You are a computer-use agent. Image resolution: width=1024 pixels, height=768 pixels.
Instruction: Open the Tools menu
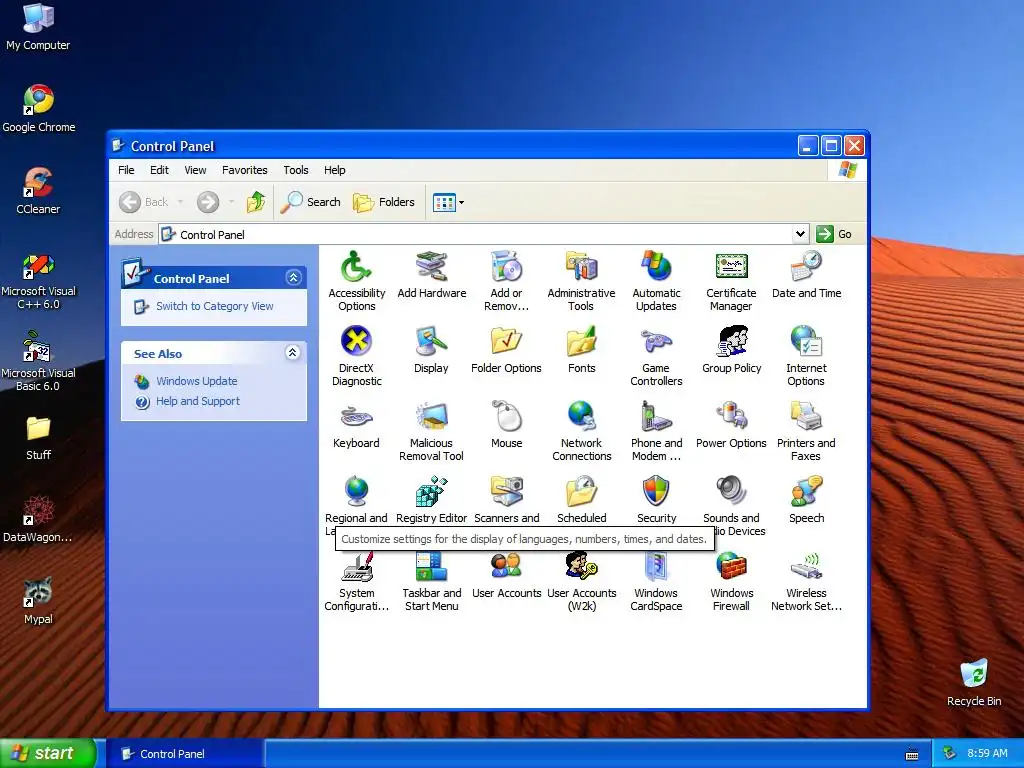click(296, 170)
